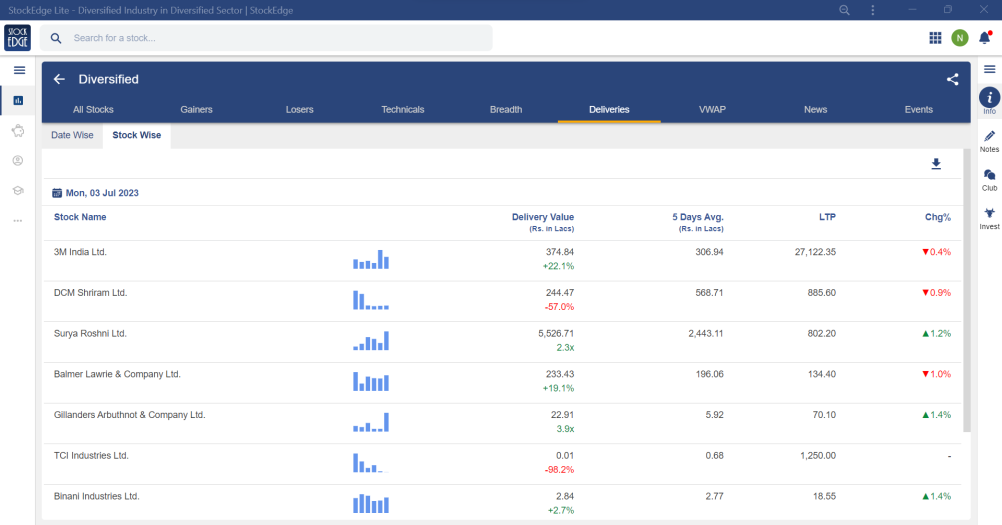Sort by Delivery Value column header
Viewport: 1002px width, 525px height.
542,217
